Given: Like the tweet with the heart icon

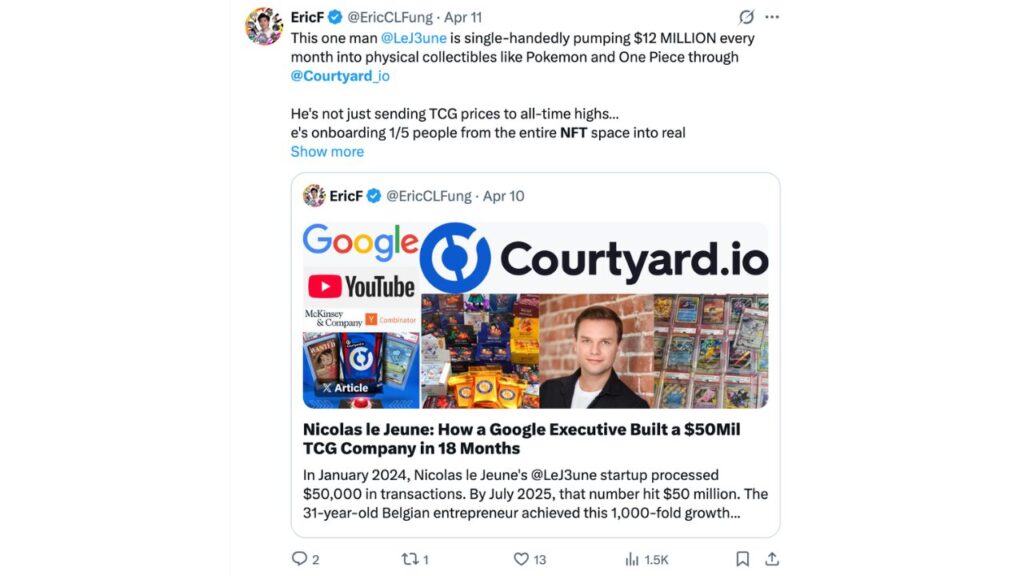Looking at the screenshot, I should [521, 559].
